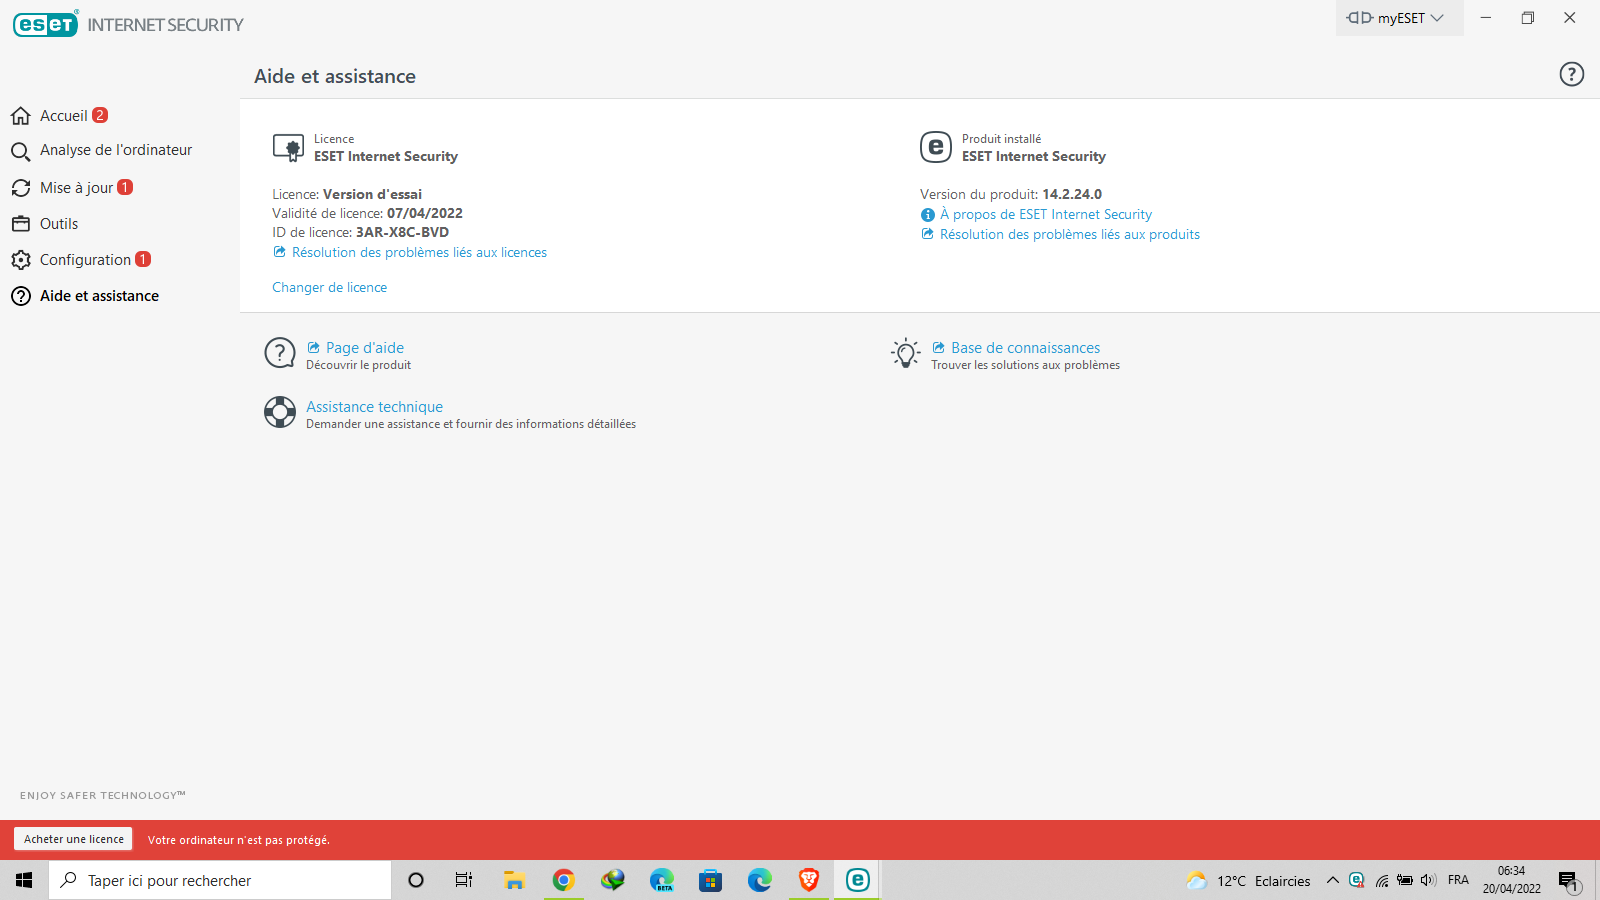Open the myESET dropdown menu
This screenshot has width=1600, height=900.
tap(1398, 18)
